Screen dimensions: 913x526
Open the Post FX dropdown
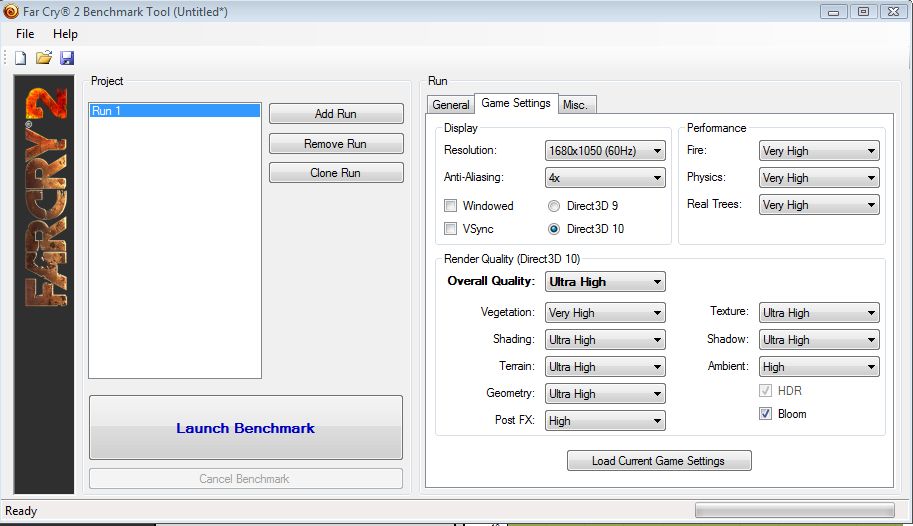pos(605,421)
